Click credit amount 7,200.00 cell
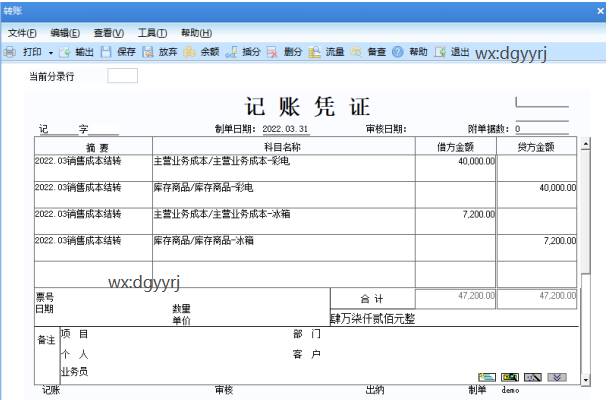Viewport: 609px width, 400px height. point(537,248)
